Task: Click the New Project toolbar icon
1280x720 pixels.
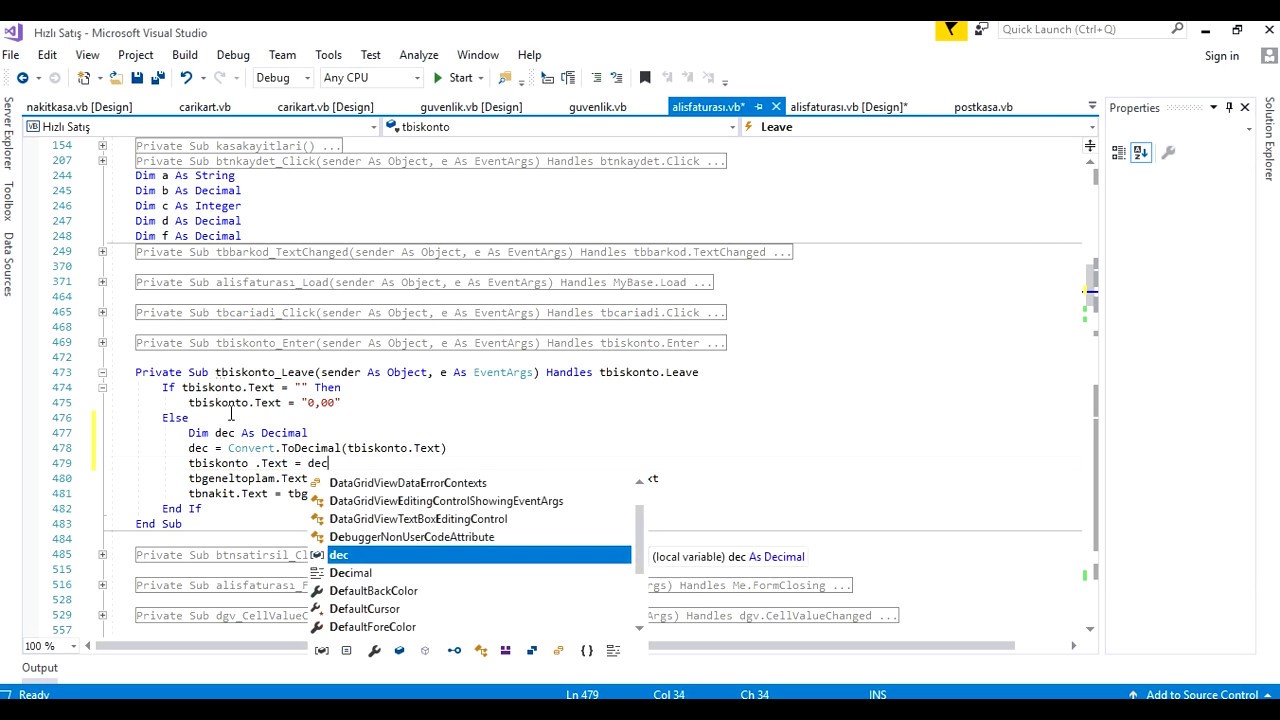Action: (84, 78)
